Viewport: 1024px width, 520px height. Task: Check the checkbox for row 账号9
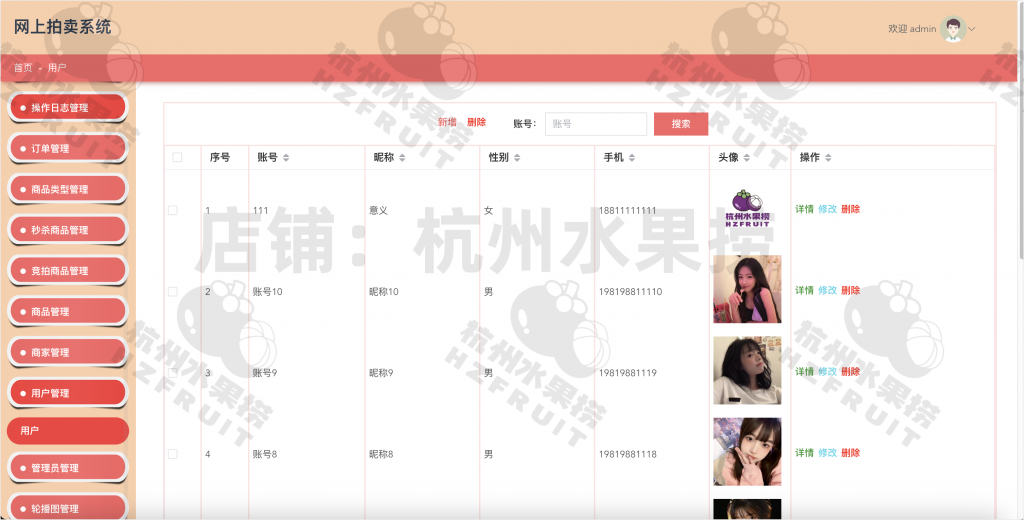click(172, 372)
